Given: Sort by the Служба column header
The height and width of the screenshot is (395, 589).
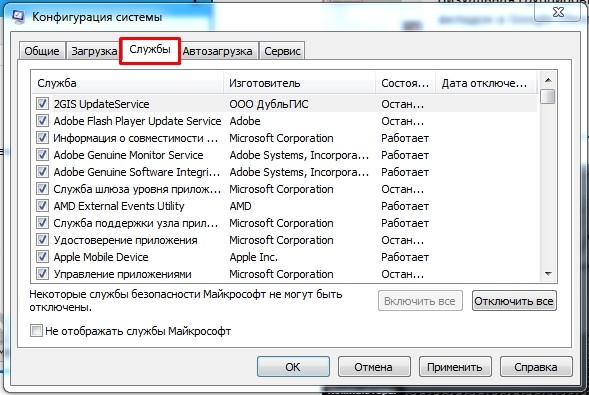Looking at the screenshot, I should (x=128, y=83).
